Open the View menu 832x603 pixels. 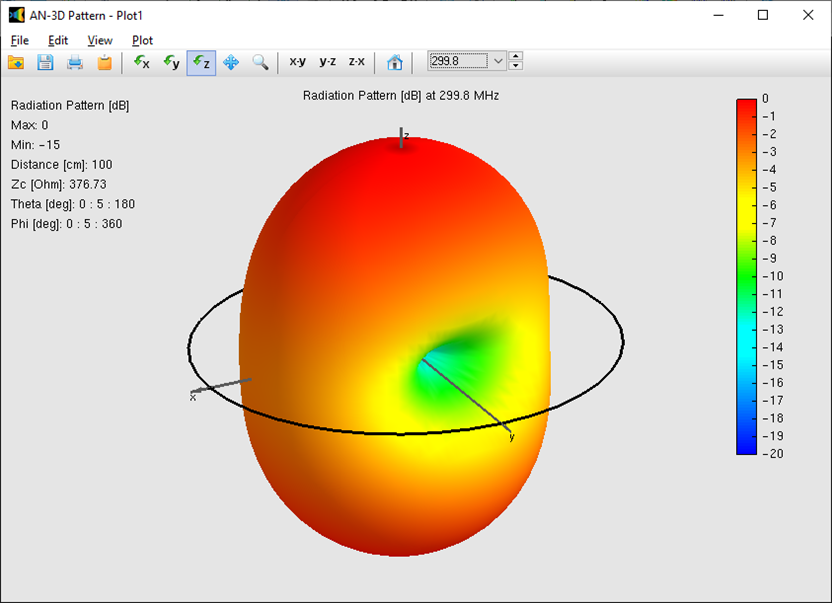(100, 40)
